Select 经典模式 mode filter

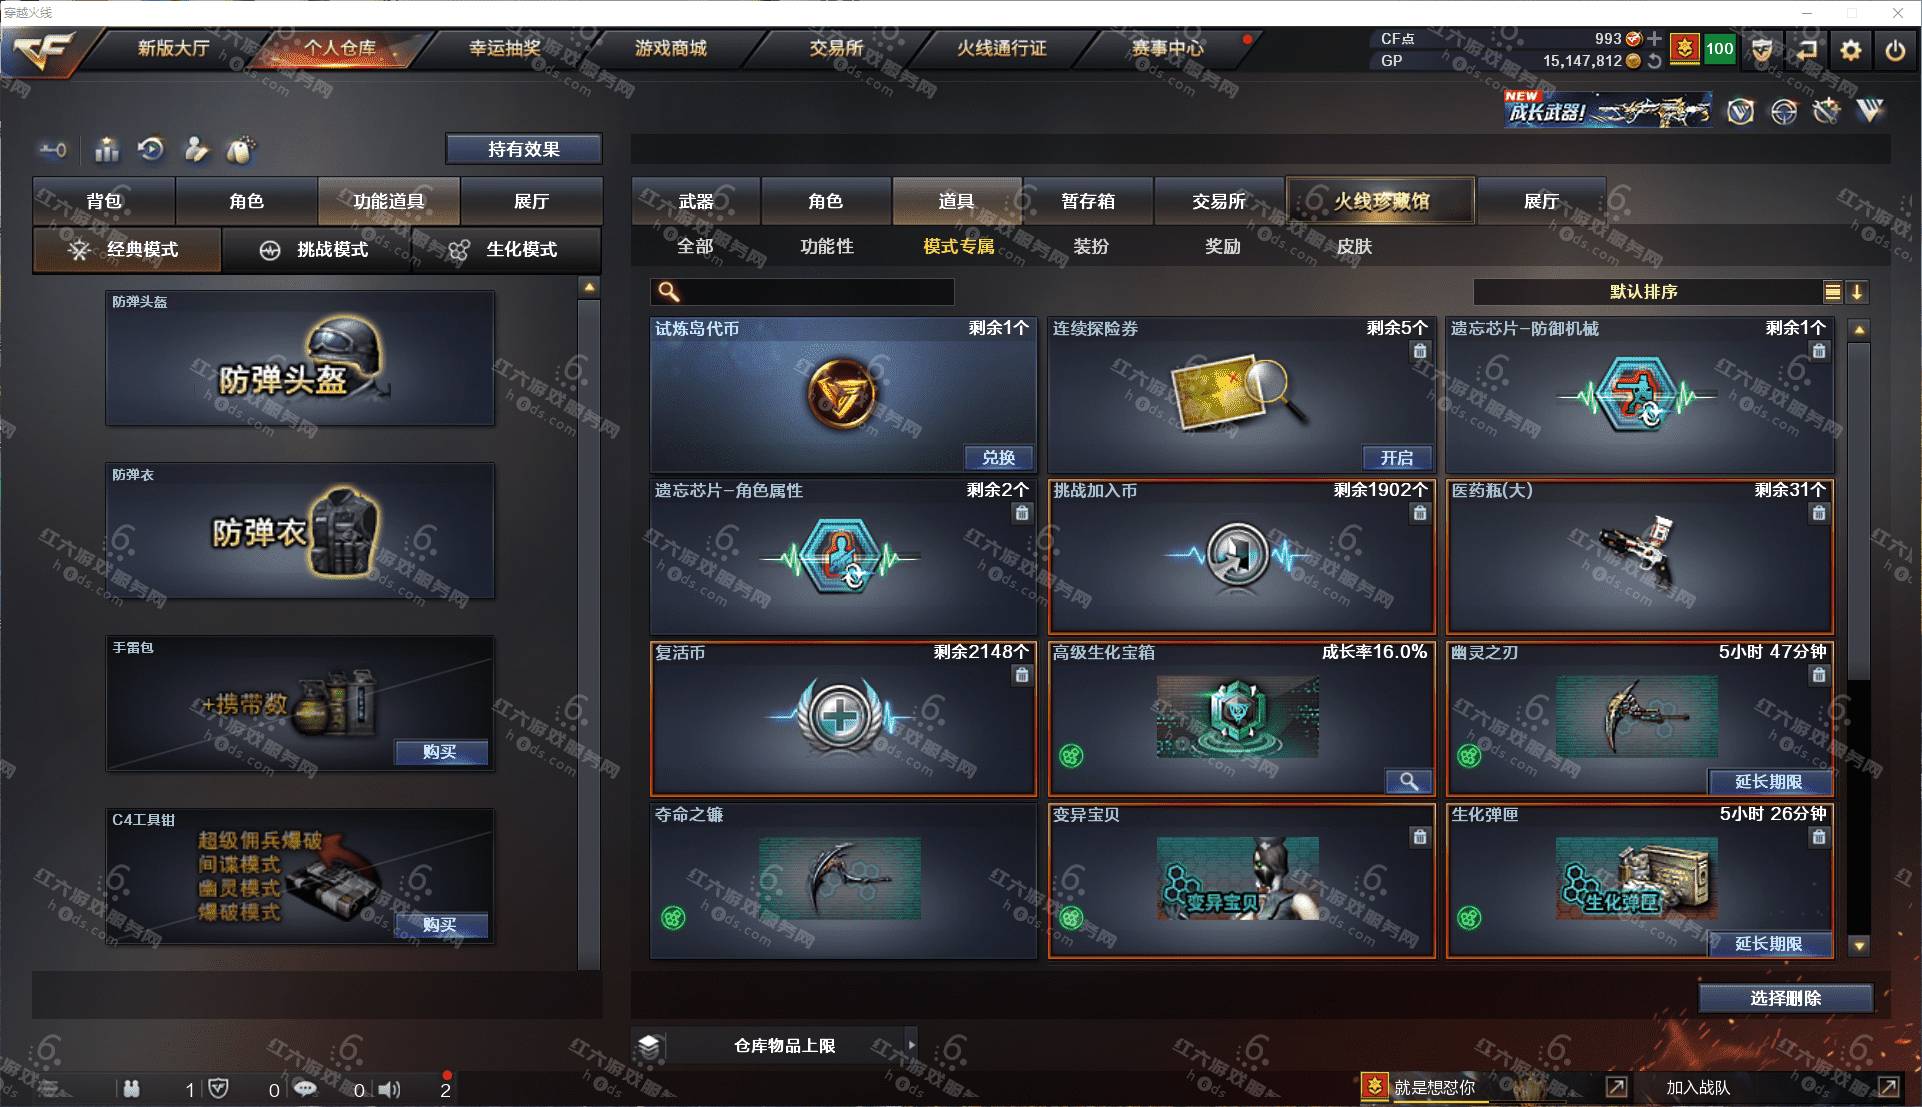click(x=127, y=249)
